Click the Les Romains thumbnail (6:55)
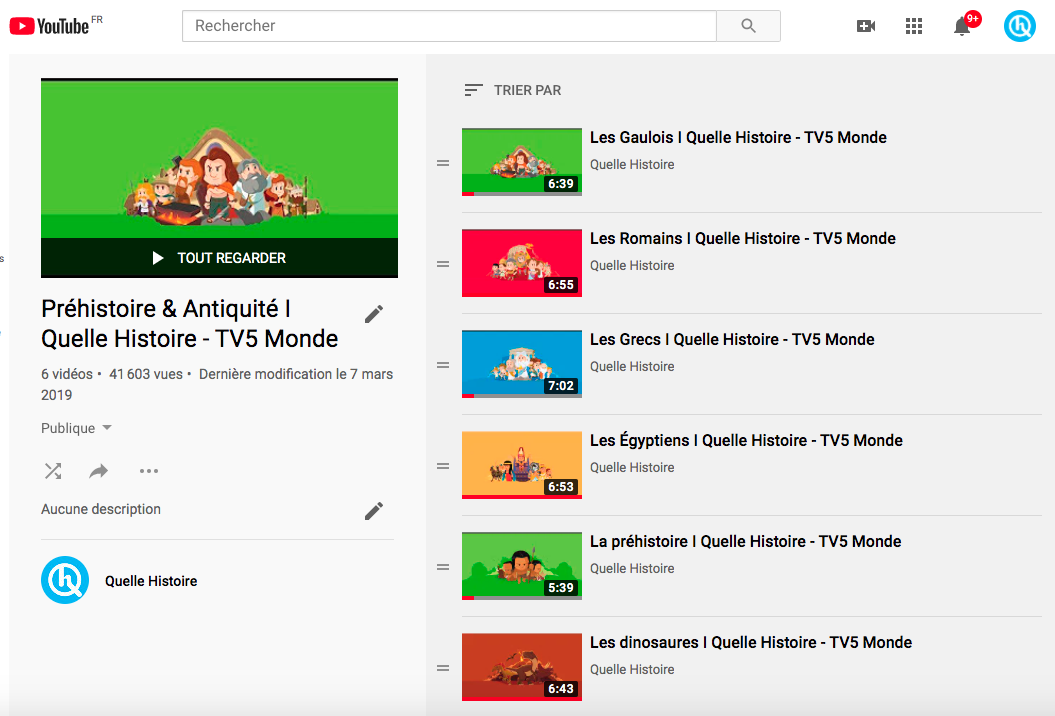Screen dimensions: 1055x716 [521, 262]
